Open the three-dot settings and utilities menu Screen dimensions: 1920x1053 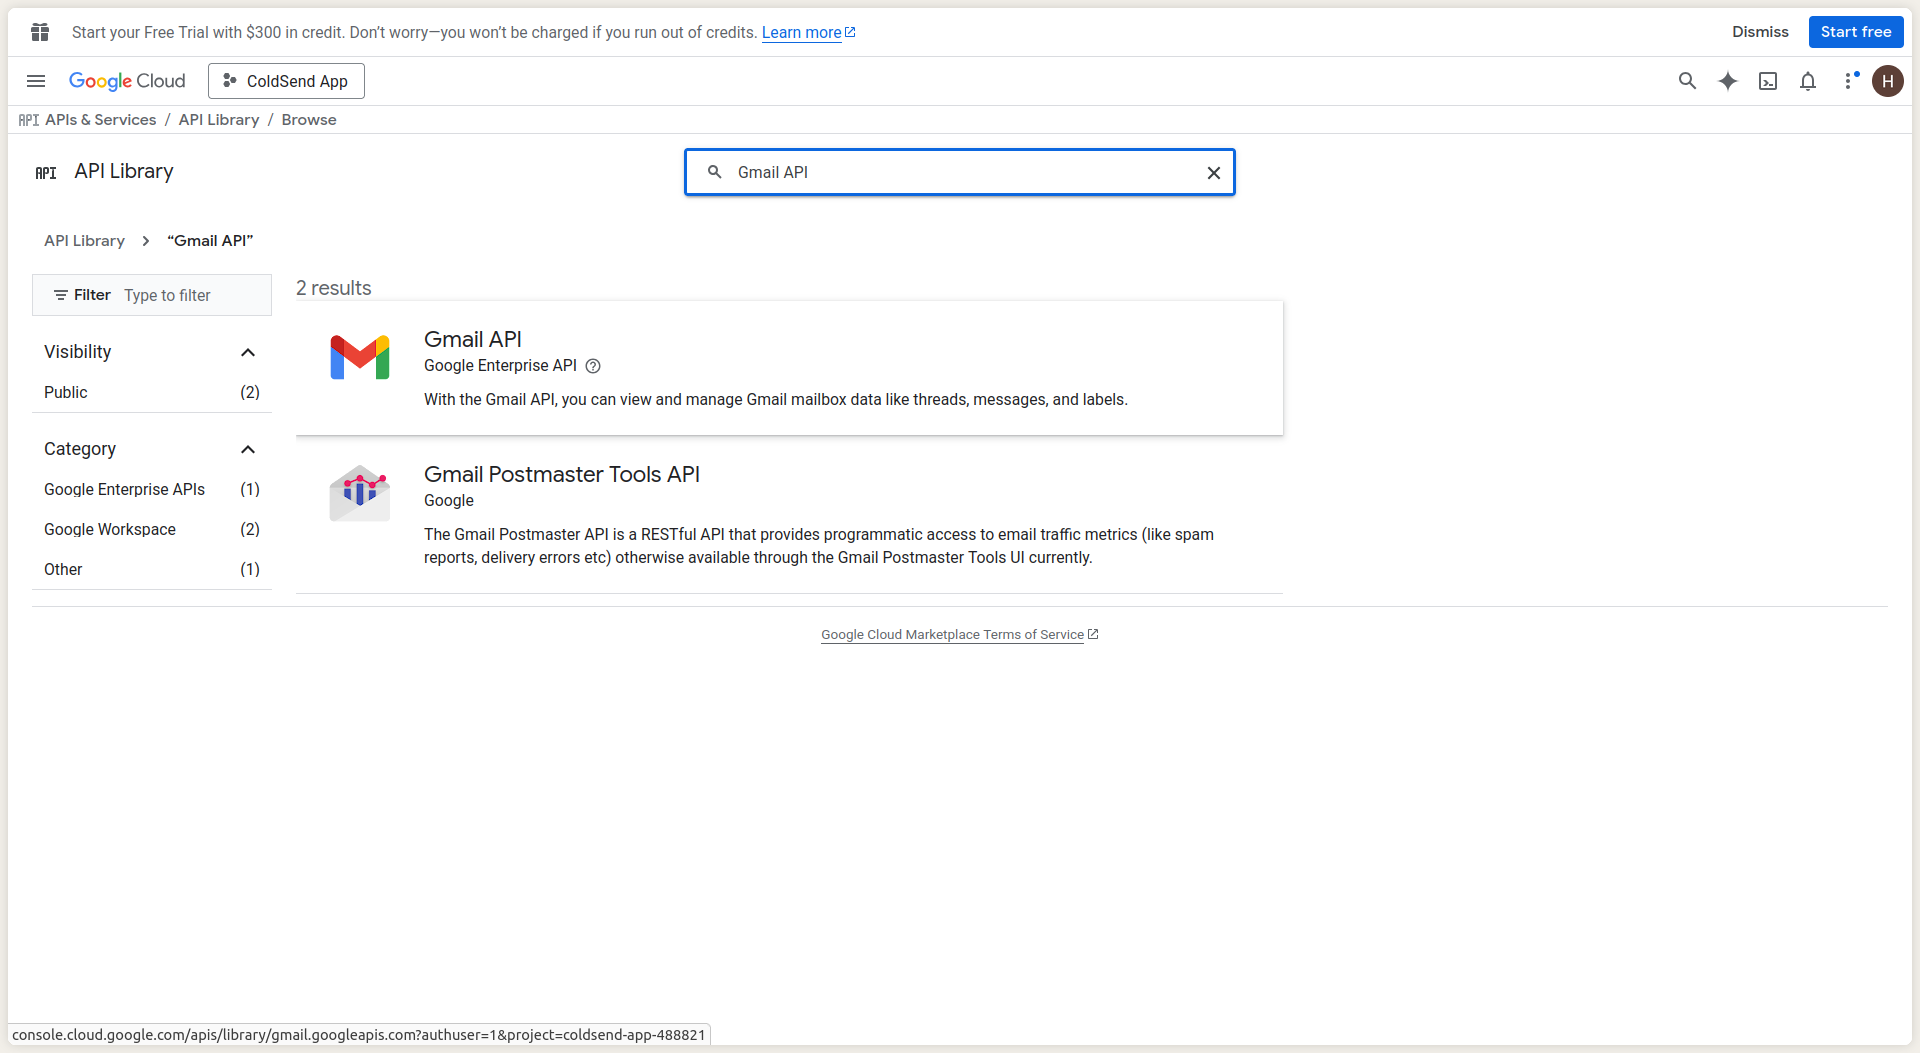pyautogui.click(x=1848, y=81)
